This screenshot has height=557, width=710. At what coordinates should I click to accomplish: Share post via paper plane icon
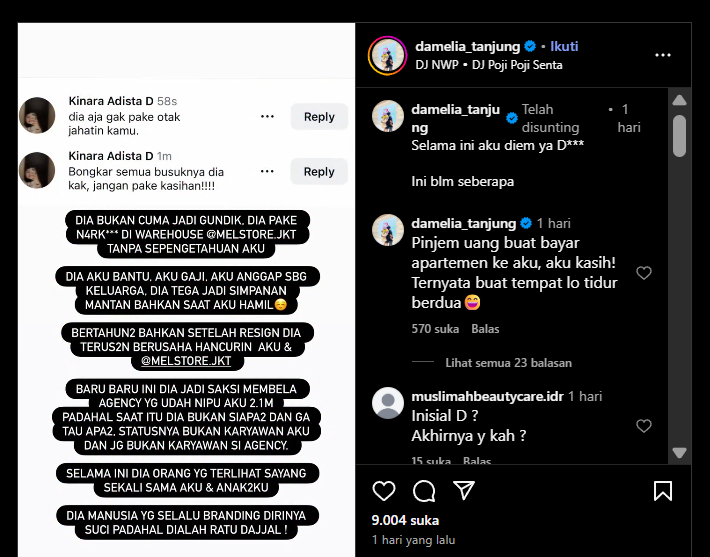coord(464,490)
